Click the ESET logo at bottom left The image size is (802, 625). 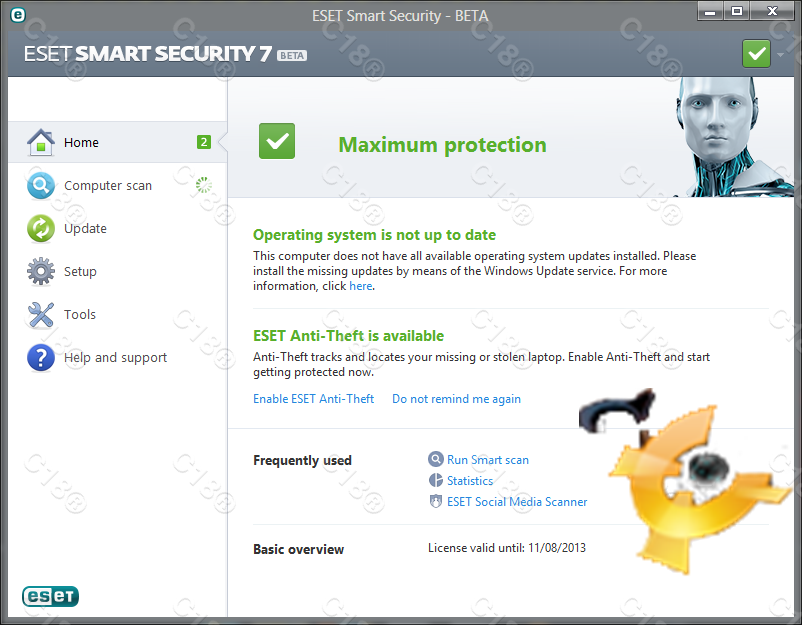tap(50, 597)
